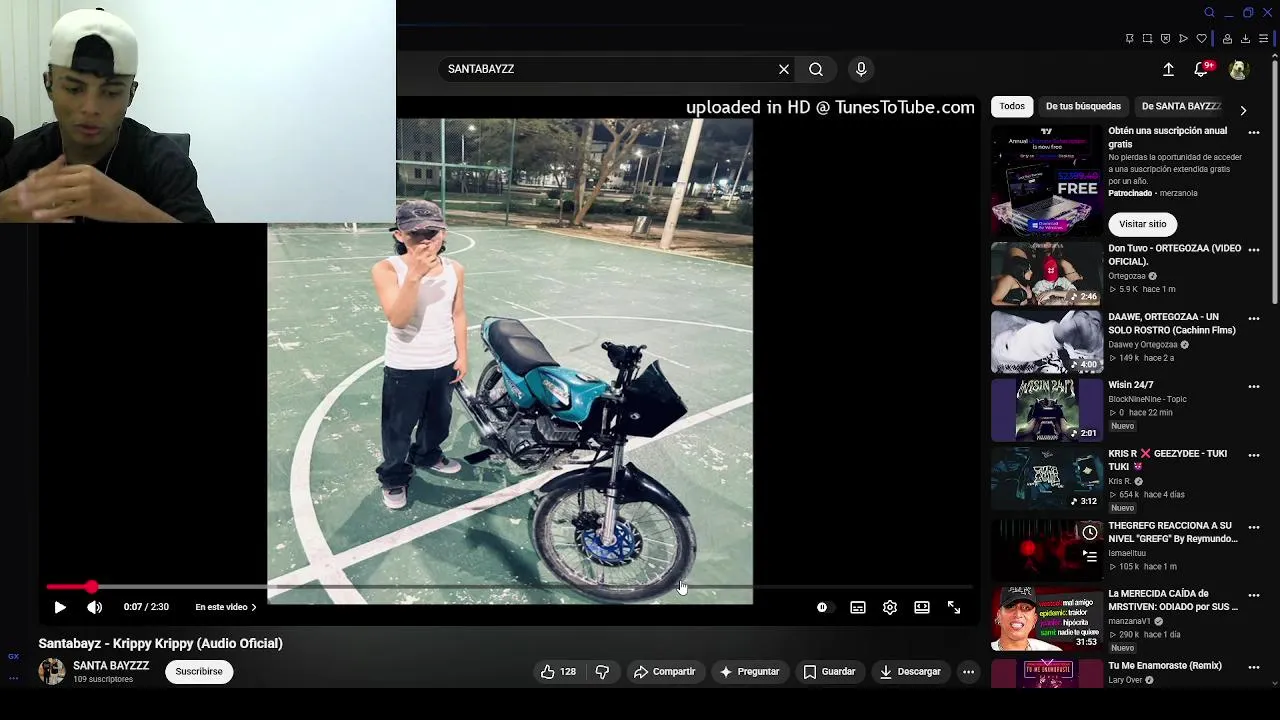Open options for the sponsored ad
The width and height of the screenshot is (1280, 720).
point(1254,133)
